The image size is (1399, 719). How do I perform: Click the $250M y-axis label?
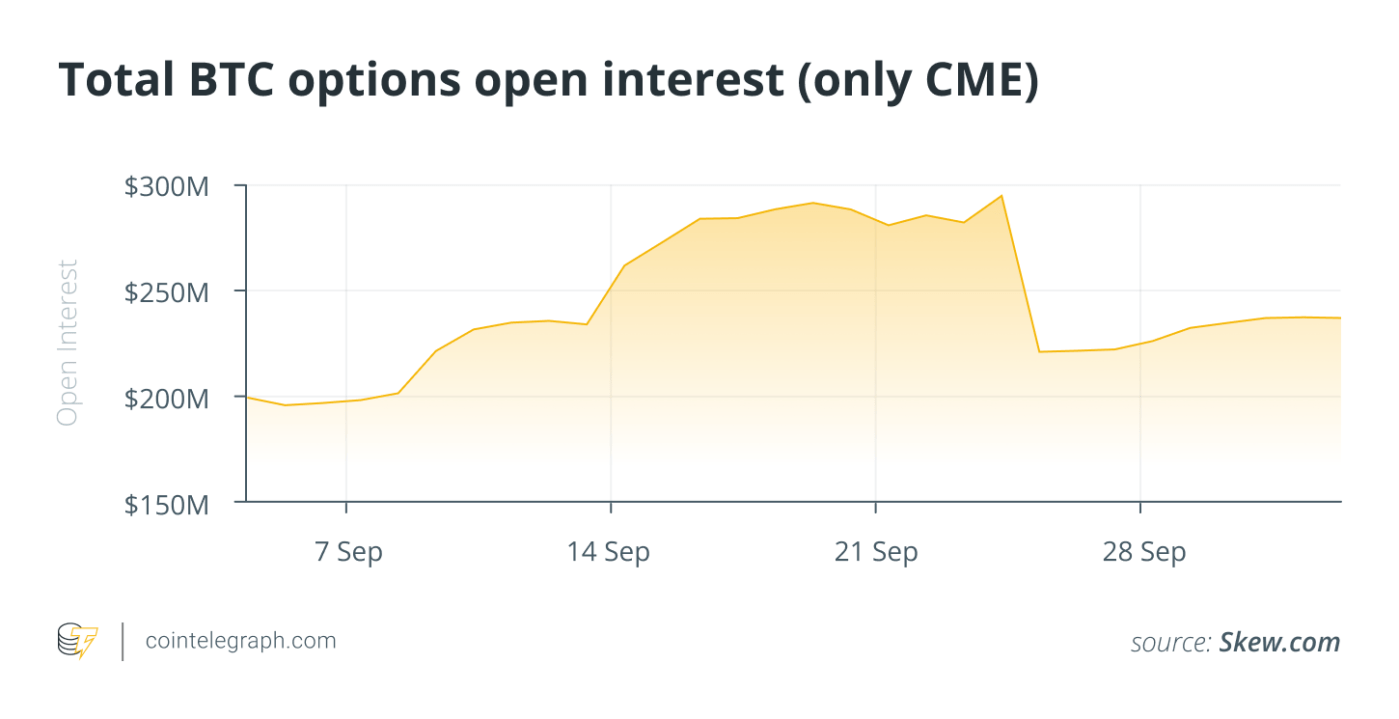point(166,292)
